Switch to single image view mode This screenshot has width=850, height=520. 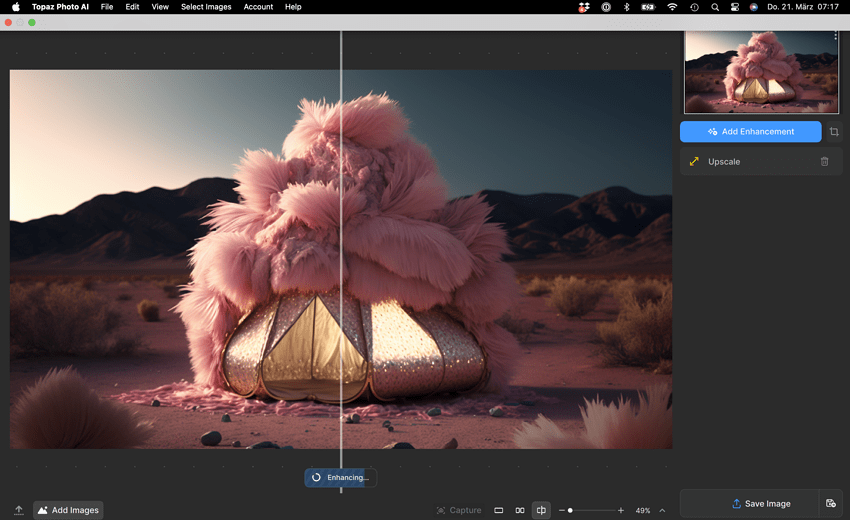click(x=498, y=510)
